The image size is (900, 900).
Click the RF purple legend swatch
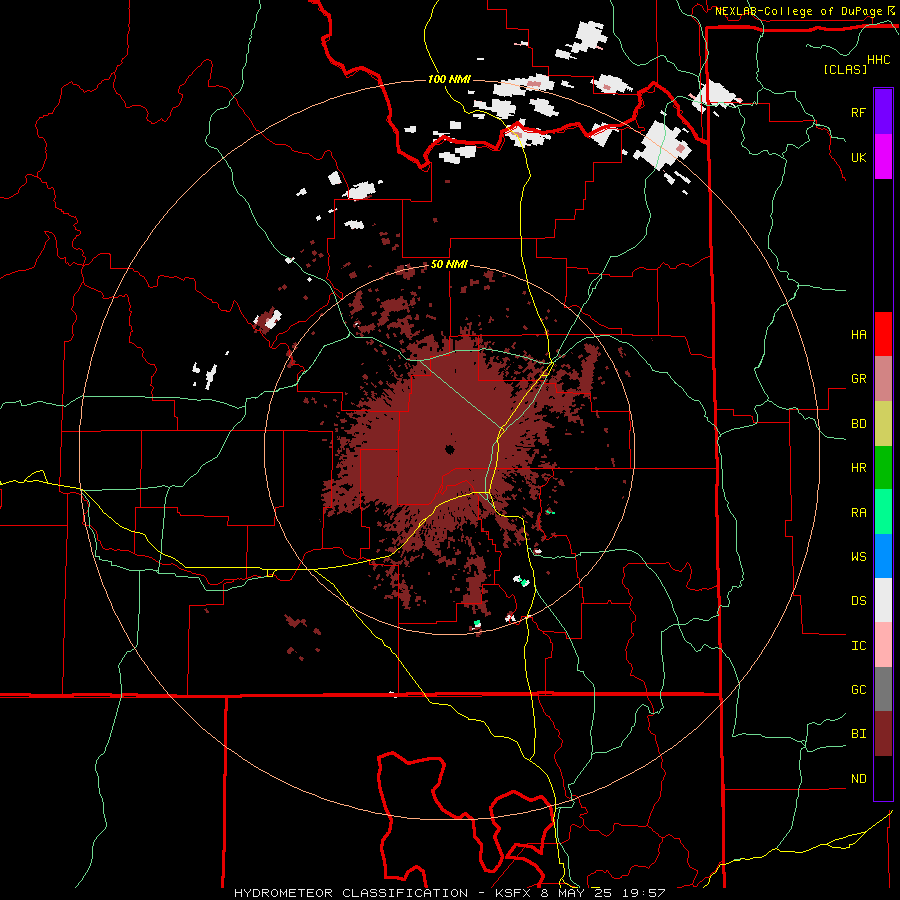(x=883, y=112)
